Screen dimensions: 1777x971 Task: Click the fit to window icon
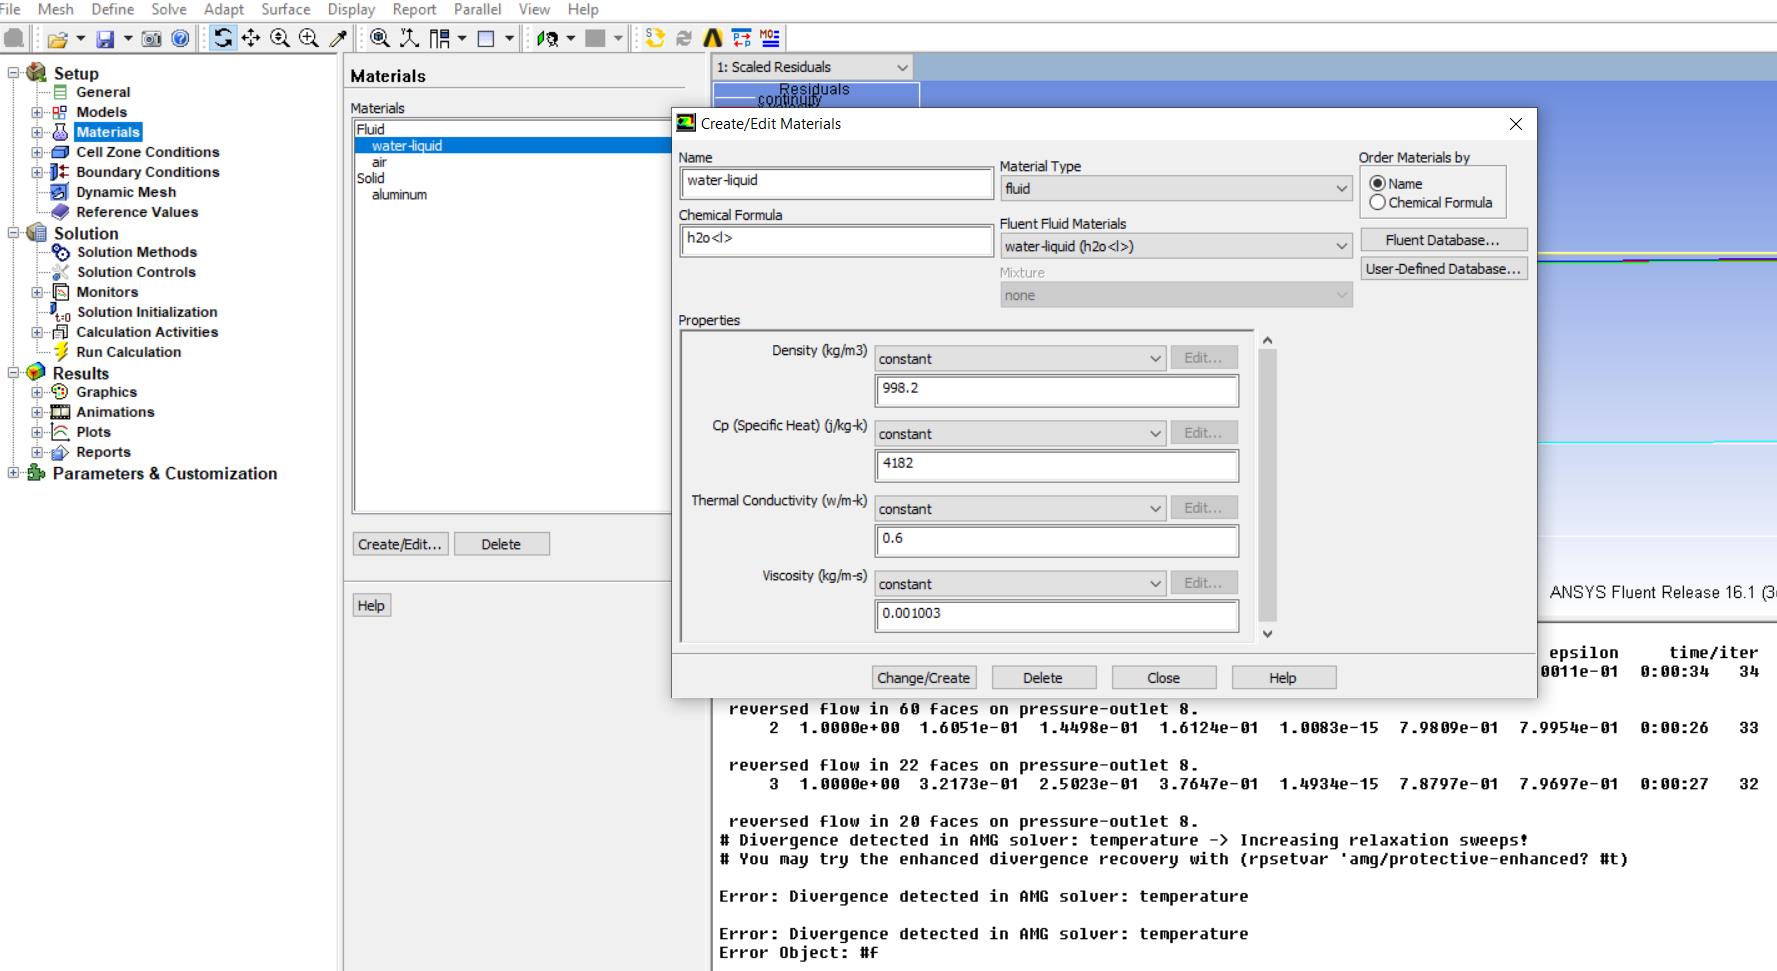(380, 39)
